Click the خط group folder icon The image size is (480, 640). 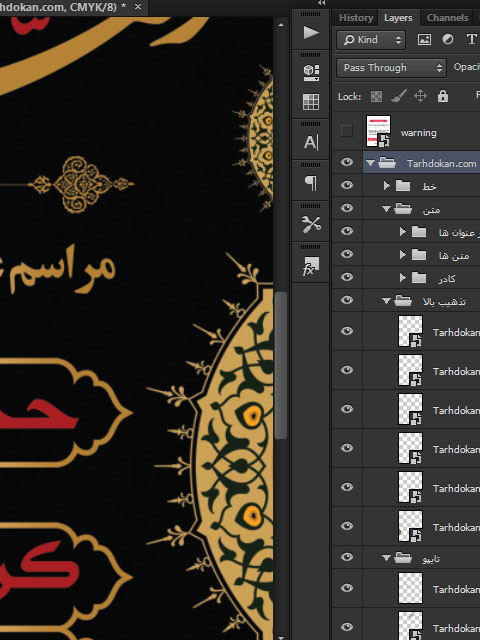pos(403,186)
